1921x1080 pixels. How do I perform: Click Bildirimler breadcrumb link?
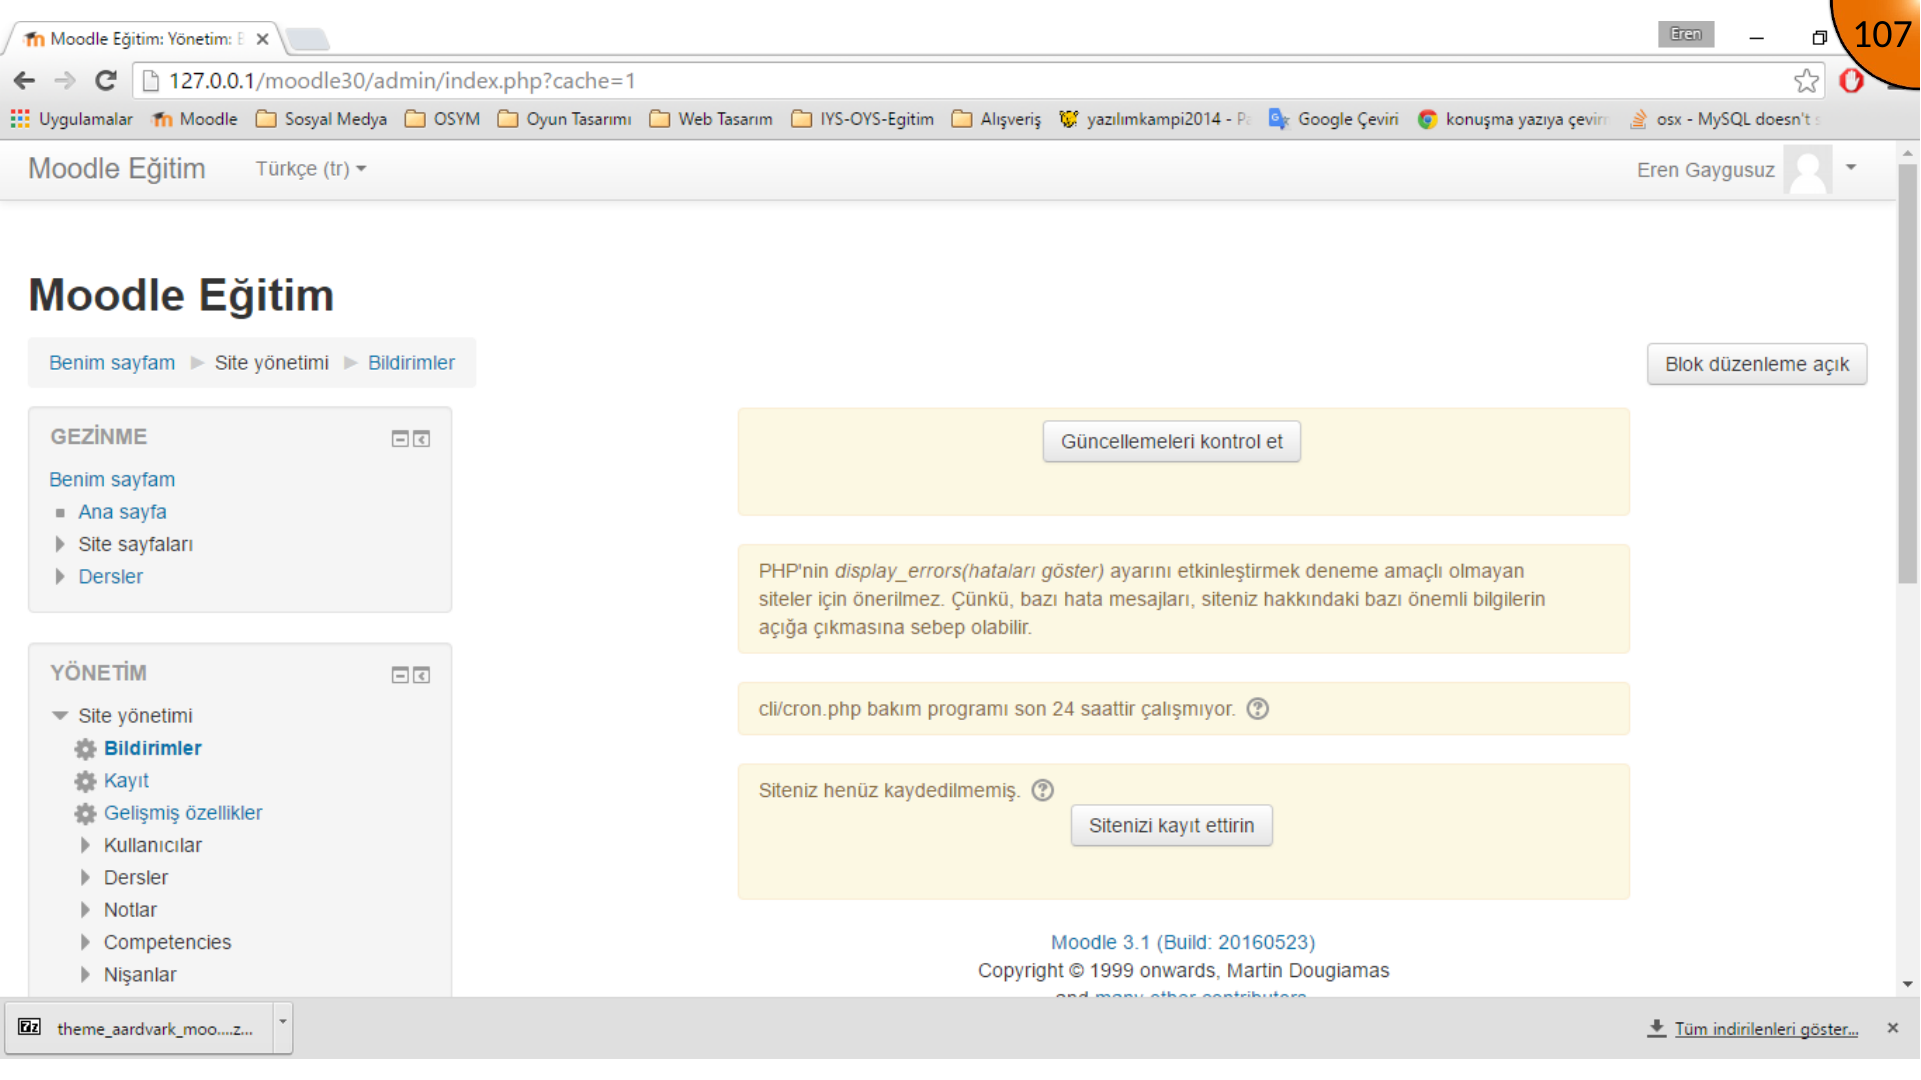click(x=411, y=363)
